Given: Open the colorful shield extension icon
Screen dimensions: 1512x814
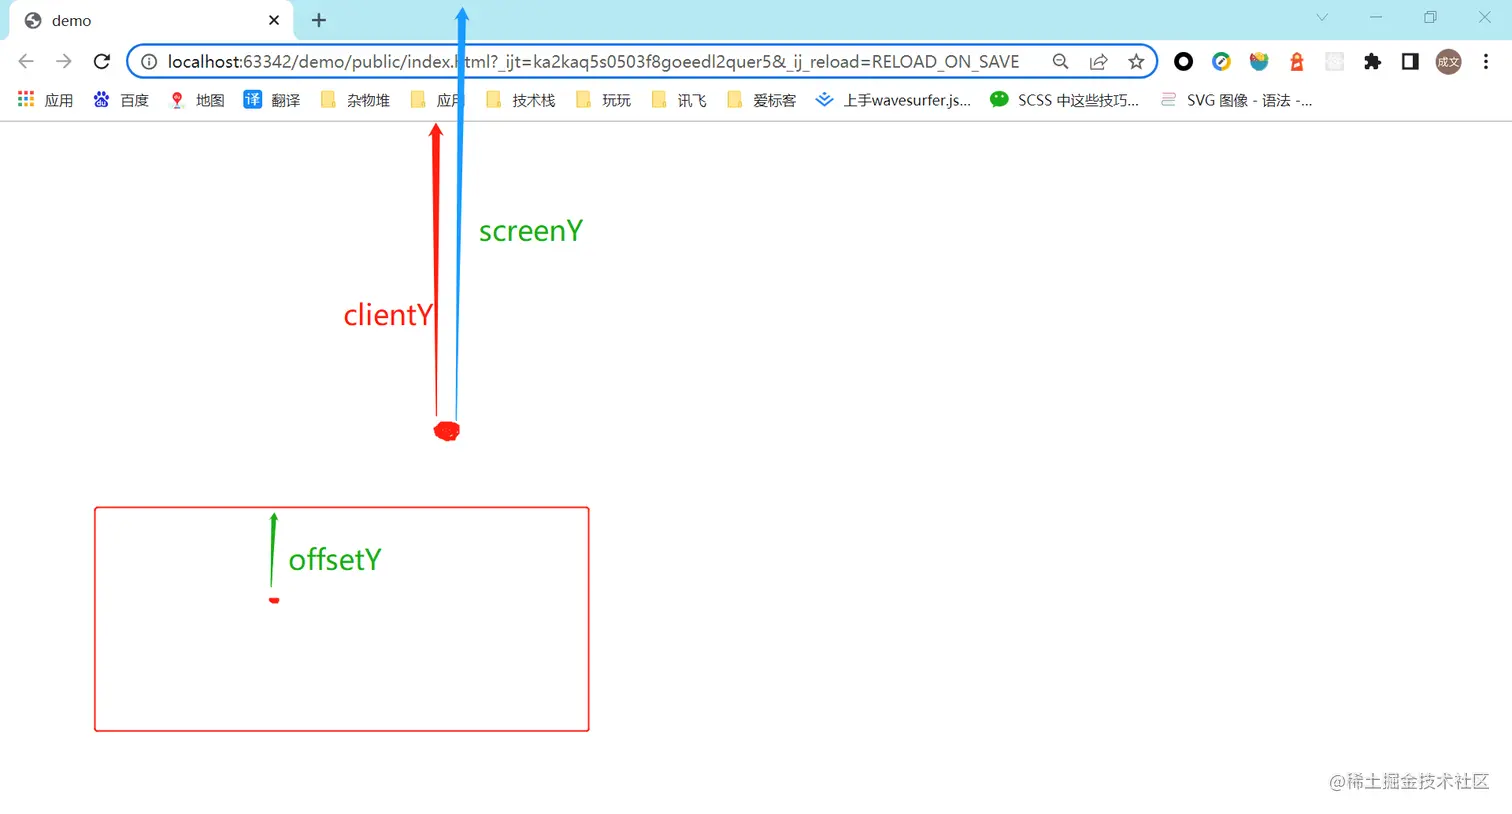Looking at the screenshot, I should click(1259, 62).
